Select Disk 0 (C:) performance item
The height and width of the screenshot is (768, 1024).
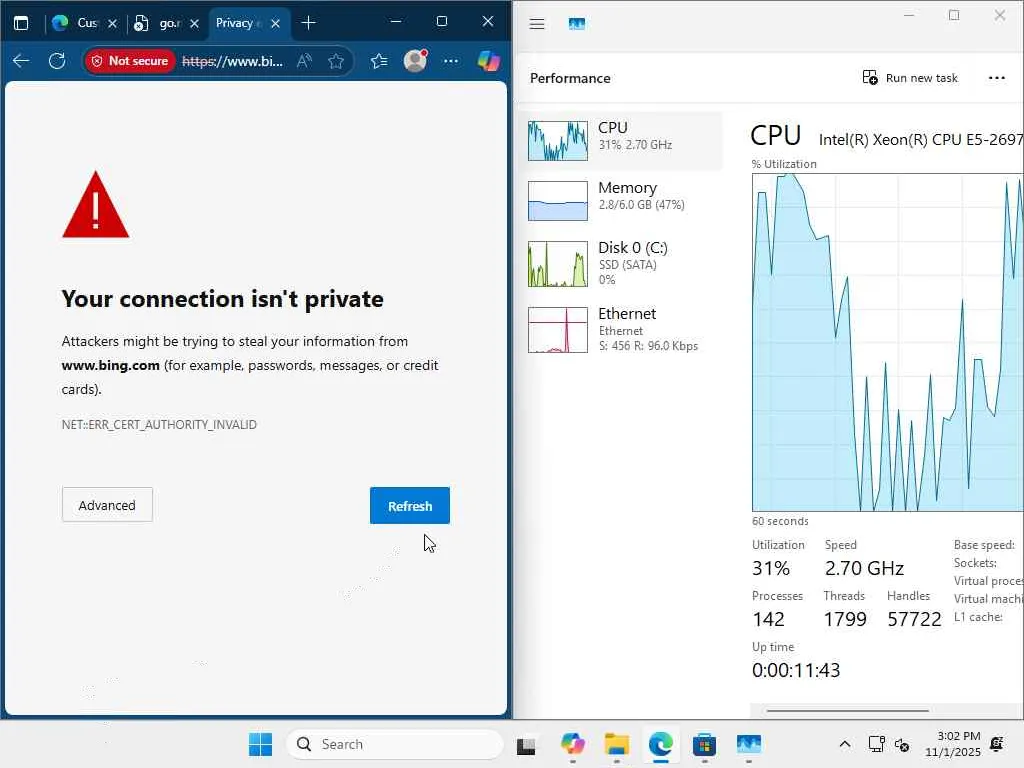pyautogui.click(x=621, y=263)
